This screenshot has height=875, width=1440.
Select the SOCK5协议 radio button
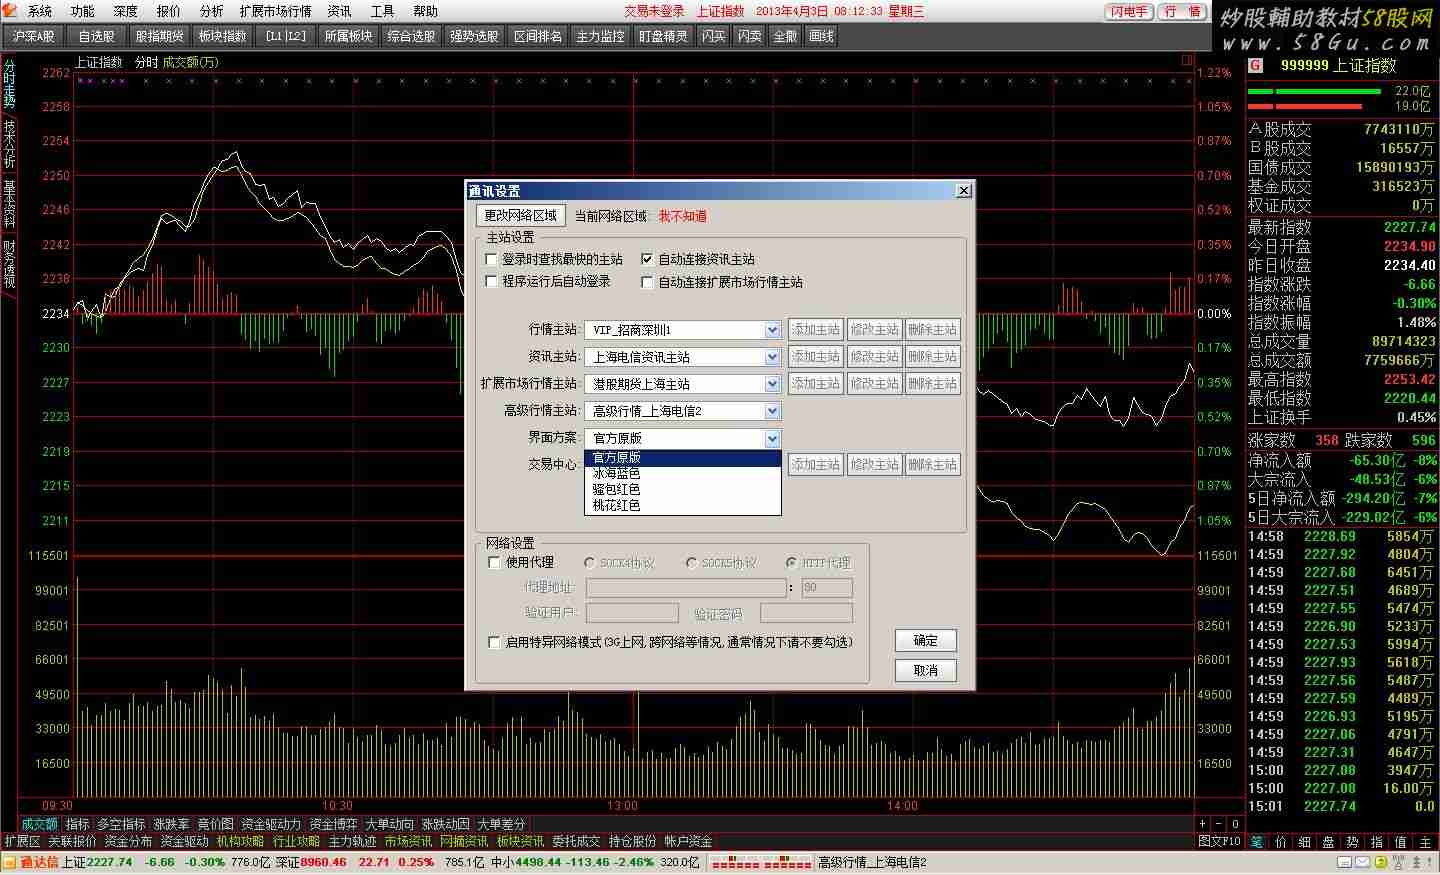click(x=691, y=563)
